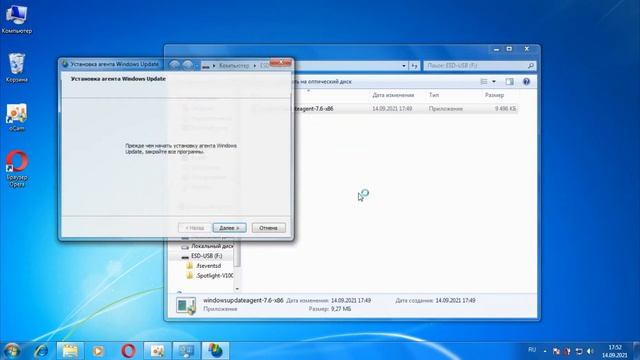Image resolution: width=640 pixels, height=360 pixels.
Task: Close the Explorer window
Action: tap(527, 49)
